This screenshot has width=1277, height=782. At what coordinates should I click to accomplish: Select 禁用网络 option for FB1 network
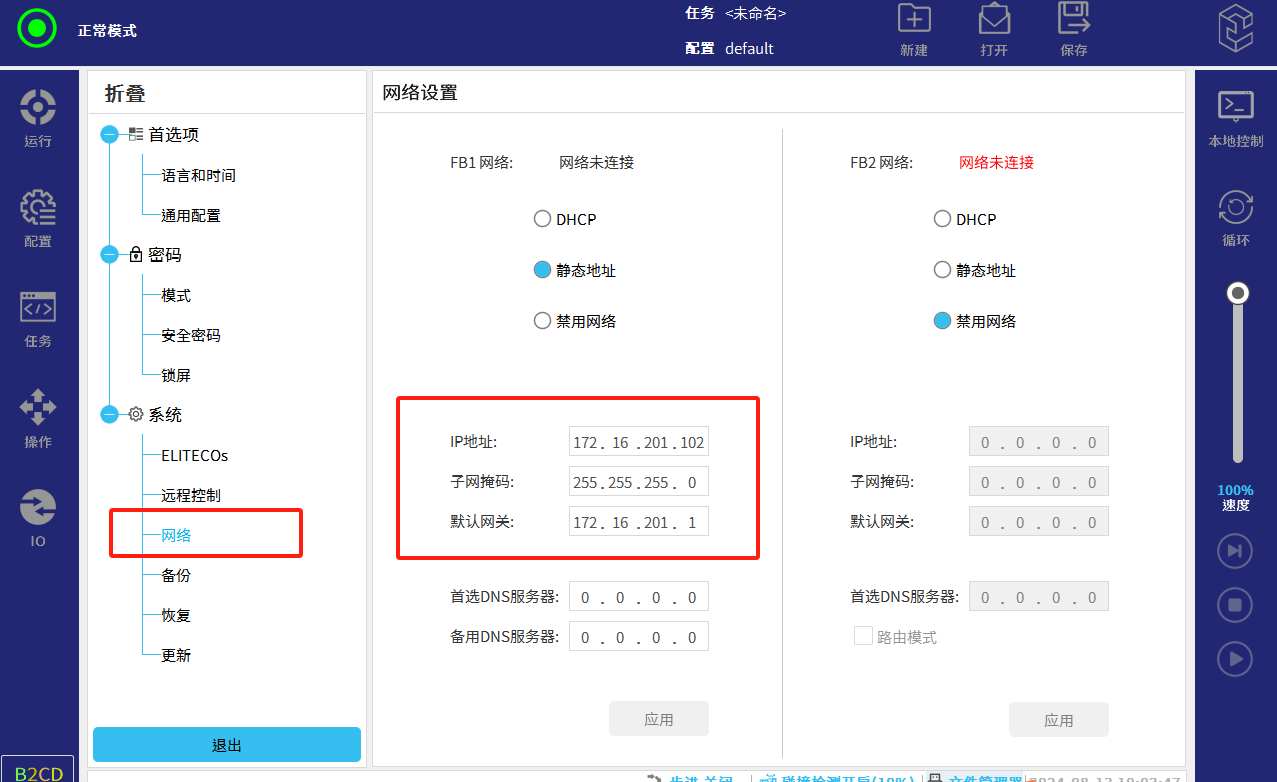542,321
